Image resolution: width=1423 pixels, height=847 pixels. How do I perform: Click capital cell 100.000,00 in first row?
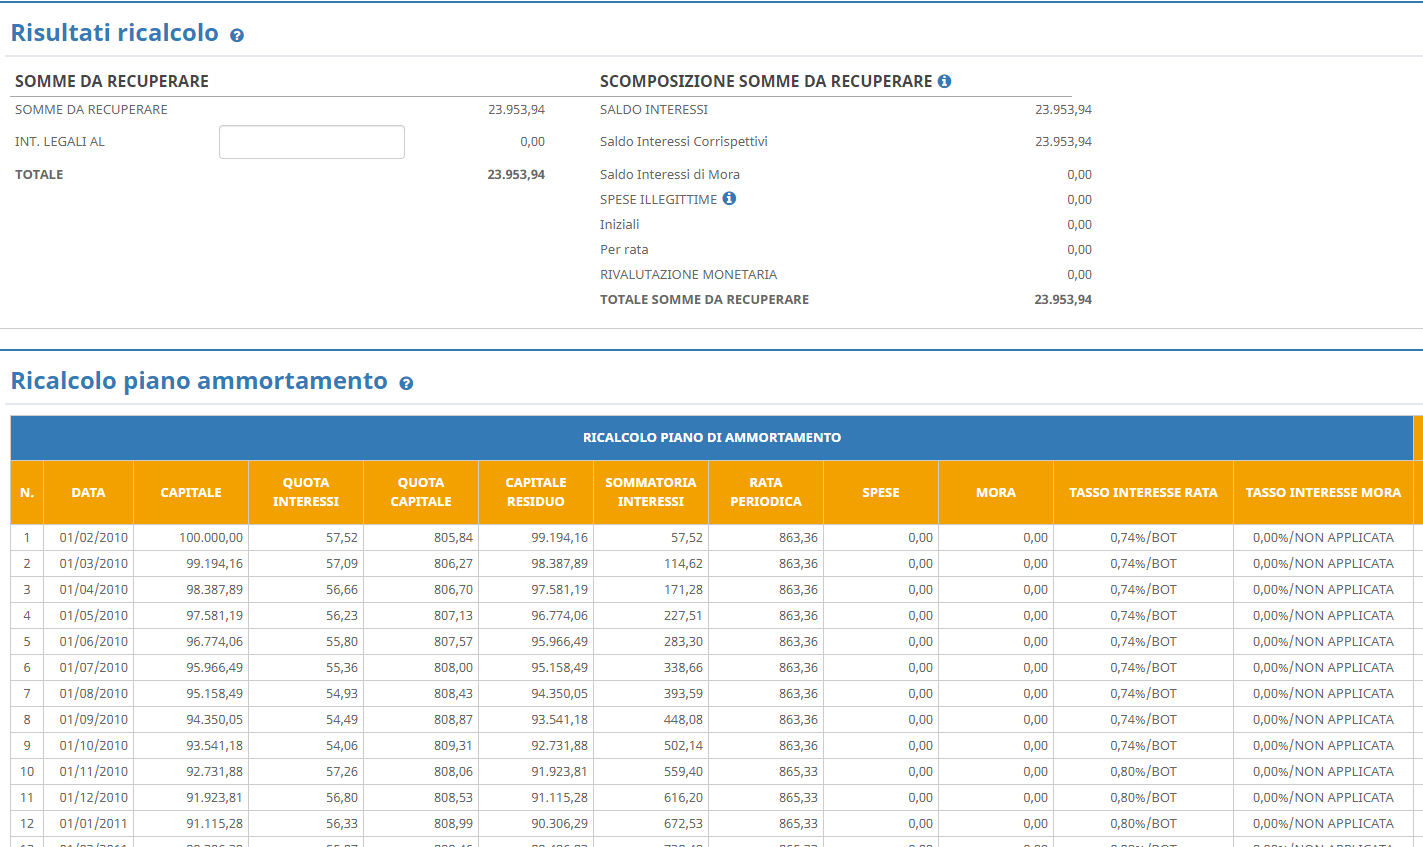pyautogui.click(x=210, y=538)
